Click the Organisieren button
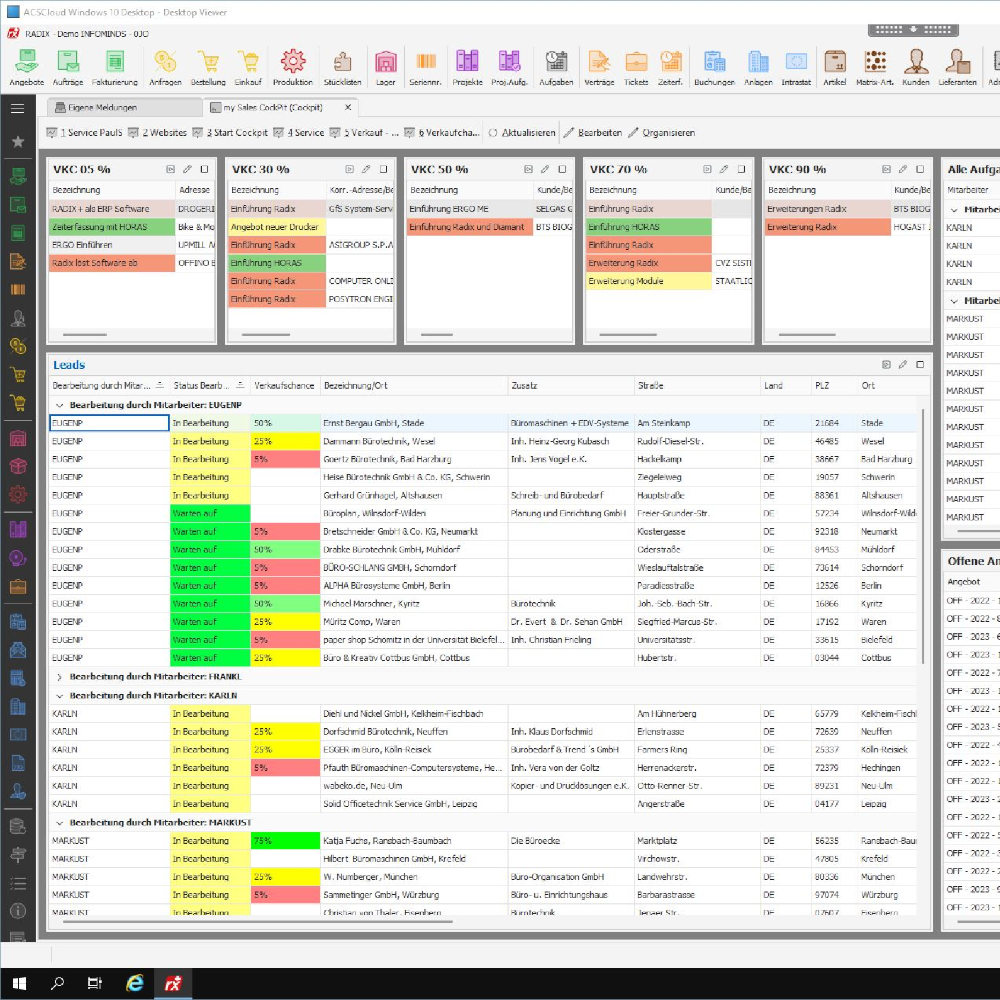Image resolution: width=1000 pixels, height=1000 pixels. click(x=661, y=133)
